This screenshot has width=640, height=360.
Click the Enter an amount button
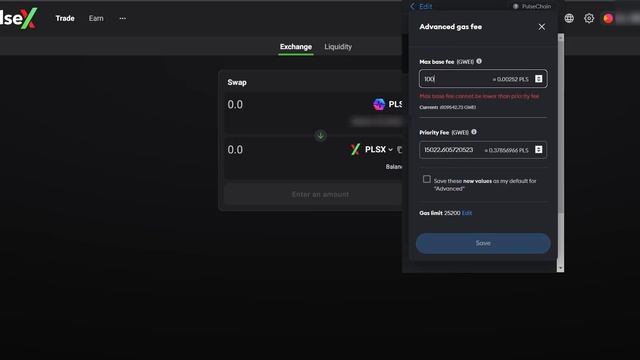(x=313, y=194)
